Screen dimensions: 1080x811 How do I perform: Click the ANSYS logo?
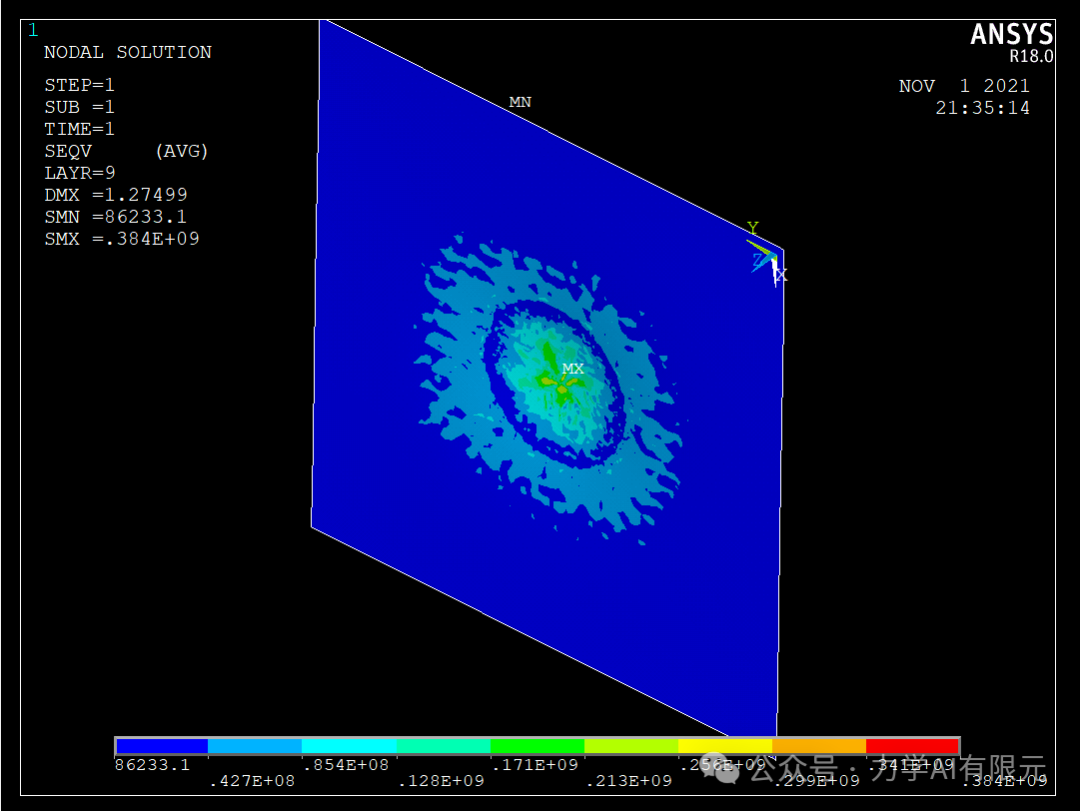(1012, 34)
